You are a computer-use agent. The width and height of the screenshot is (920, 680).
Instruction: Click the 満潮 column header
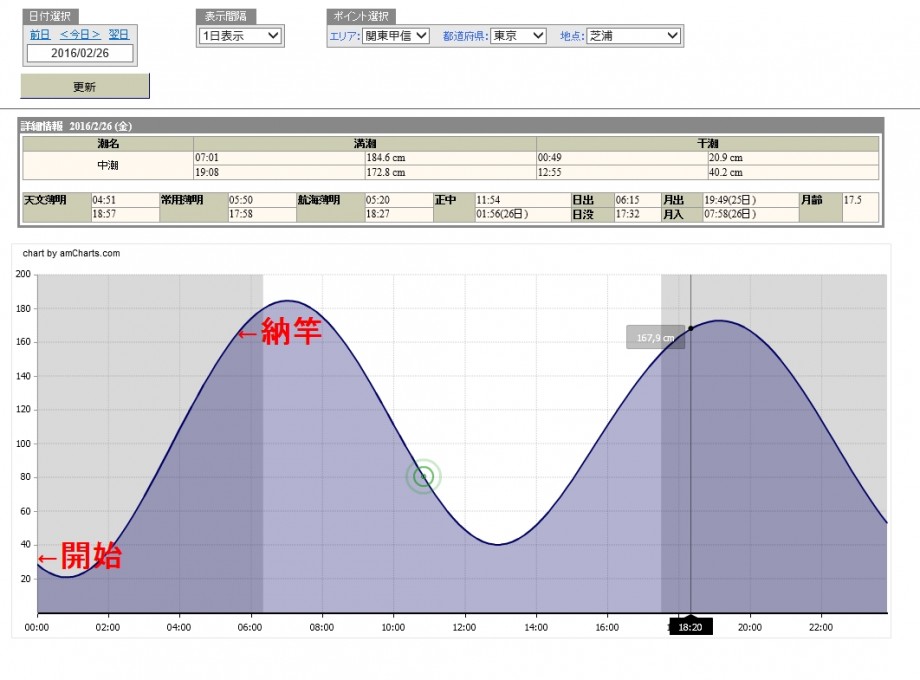[365, 144]
